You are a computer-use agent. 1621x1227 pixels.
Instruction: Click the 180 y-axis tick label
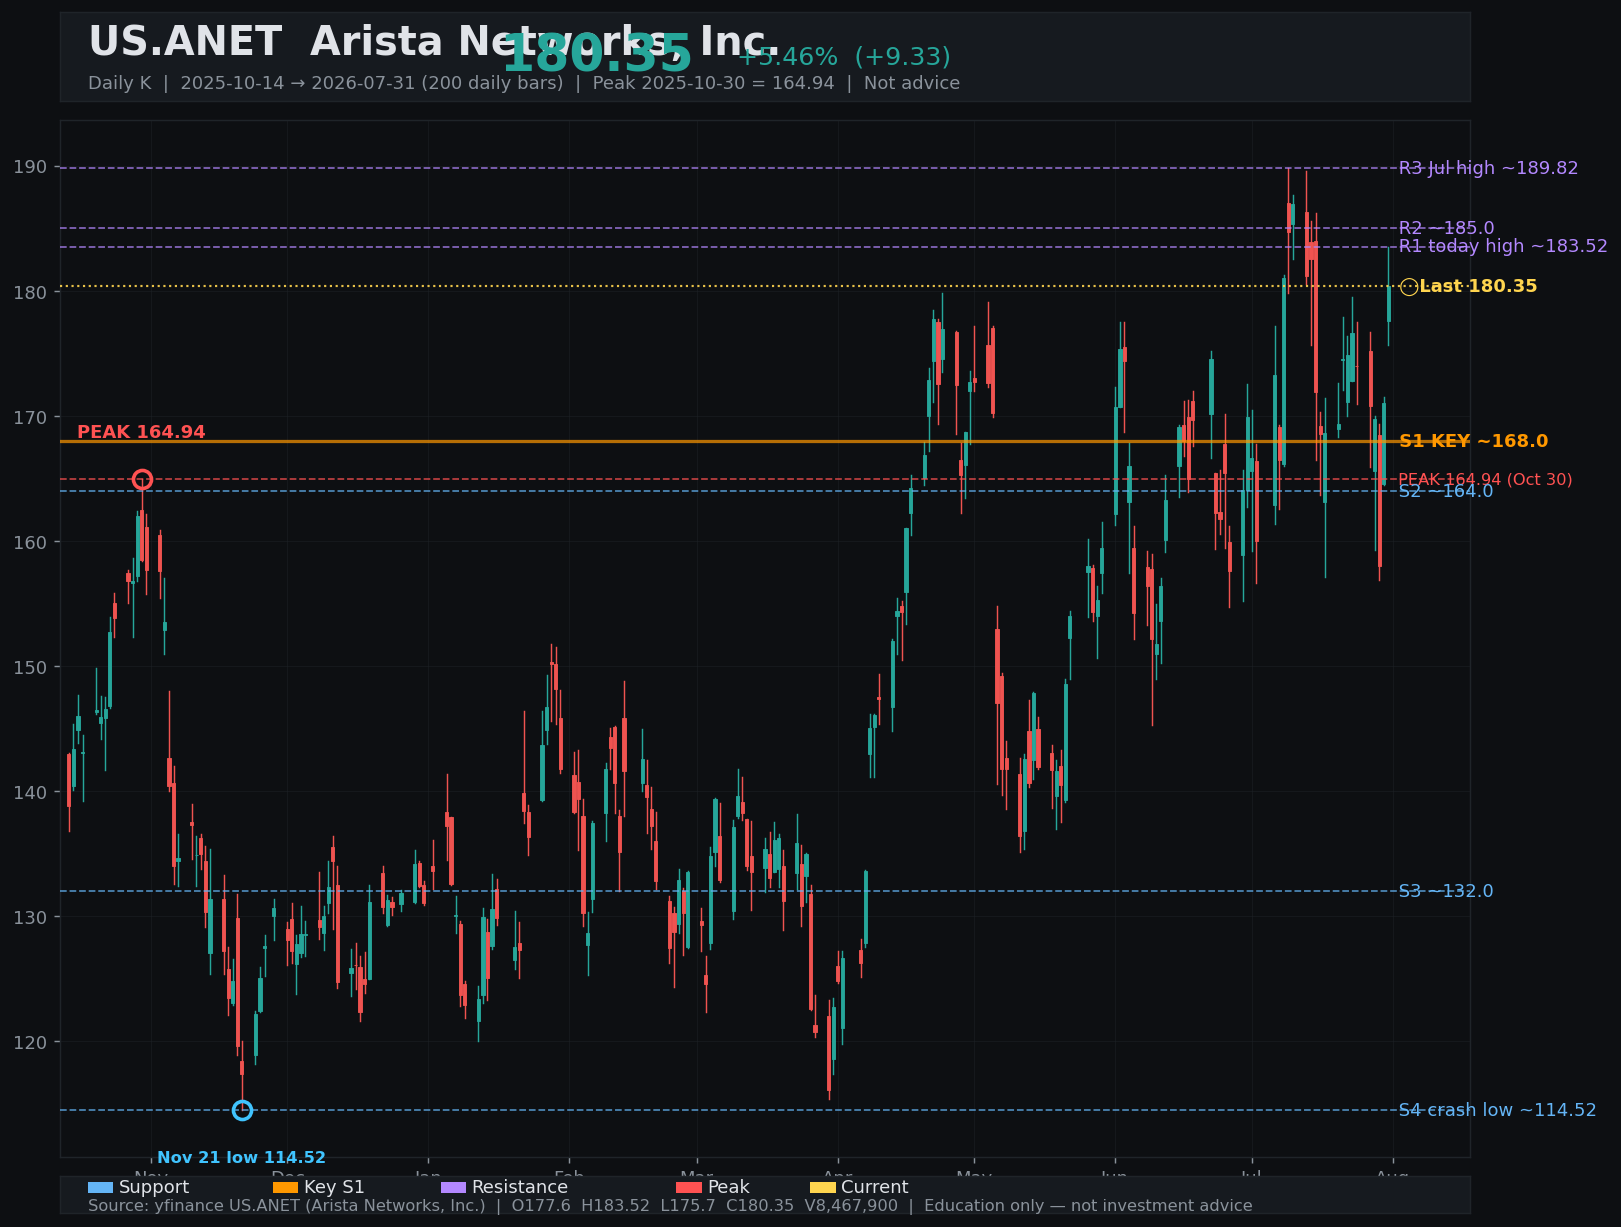click(30, 292)
